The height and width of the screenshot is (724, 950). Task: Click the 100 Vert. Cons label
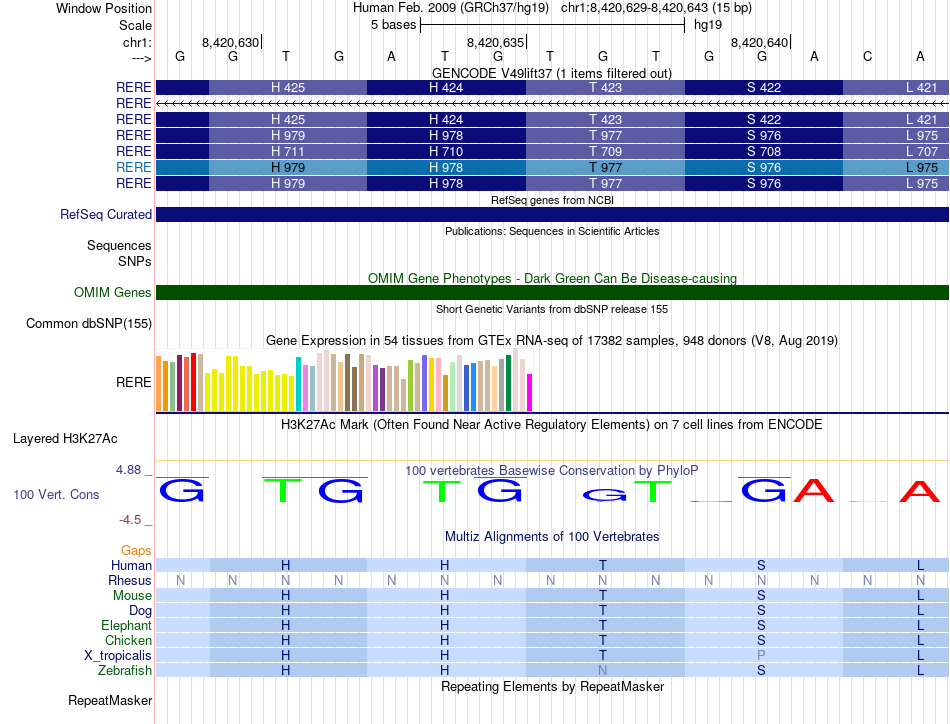pos(56,494)
